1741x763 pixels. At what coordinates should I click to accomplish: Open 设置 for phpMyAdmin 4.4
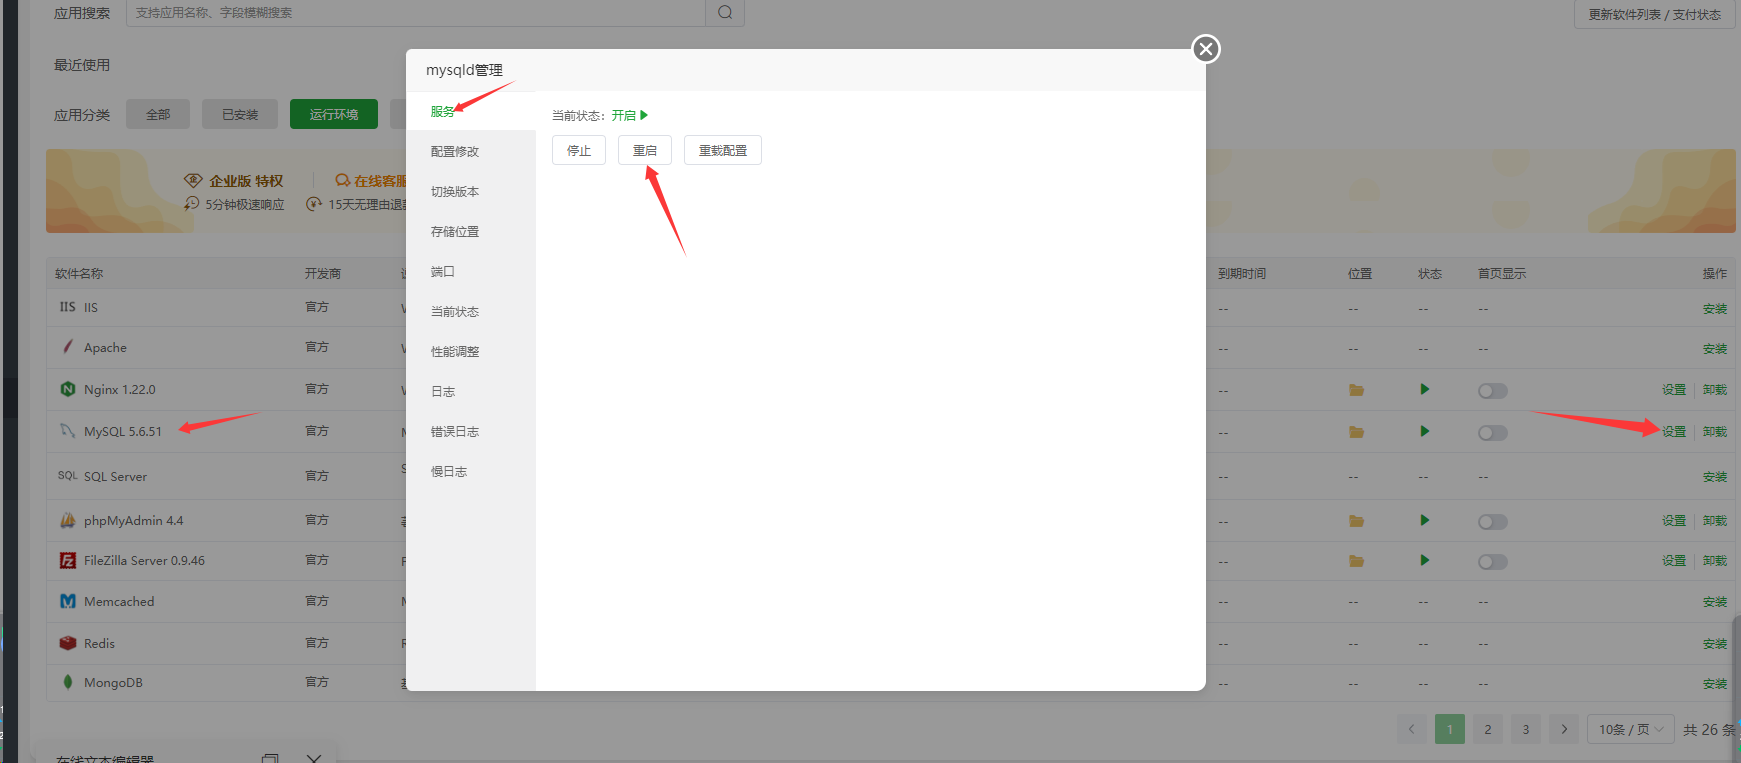(1674, 521)
